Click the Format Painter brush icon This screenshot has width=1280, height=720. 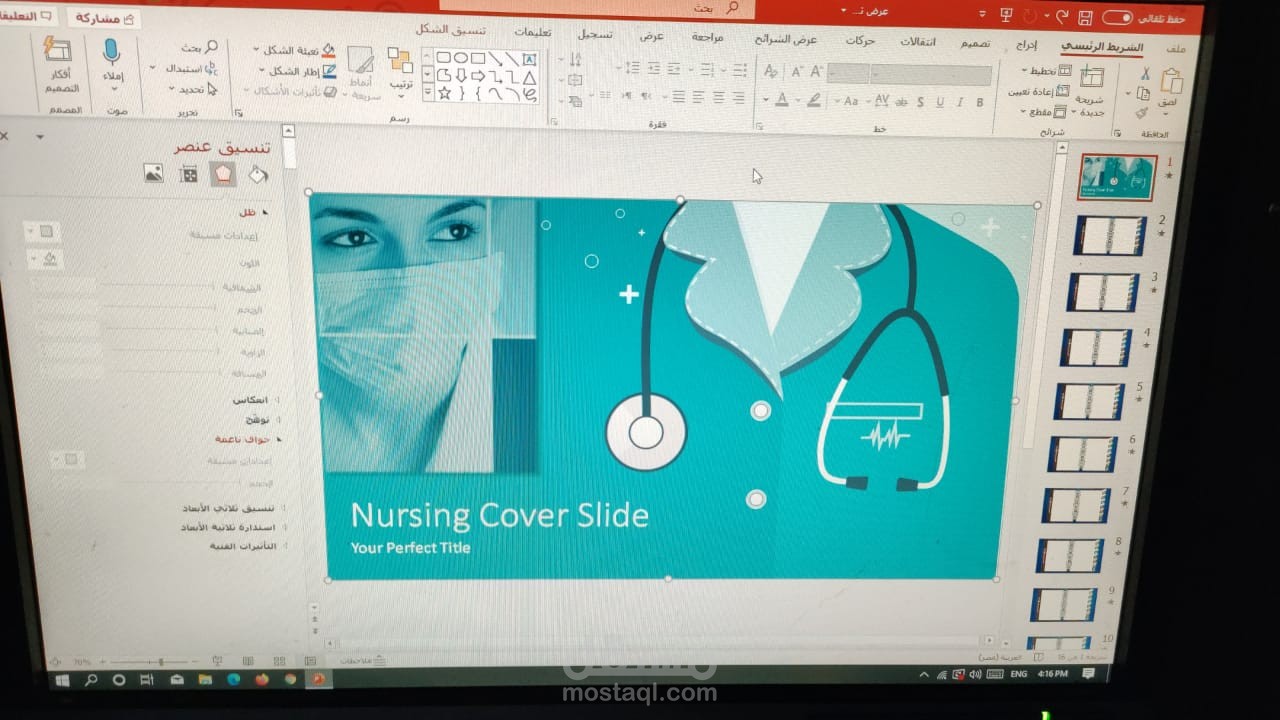[x=1142, y=112]
